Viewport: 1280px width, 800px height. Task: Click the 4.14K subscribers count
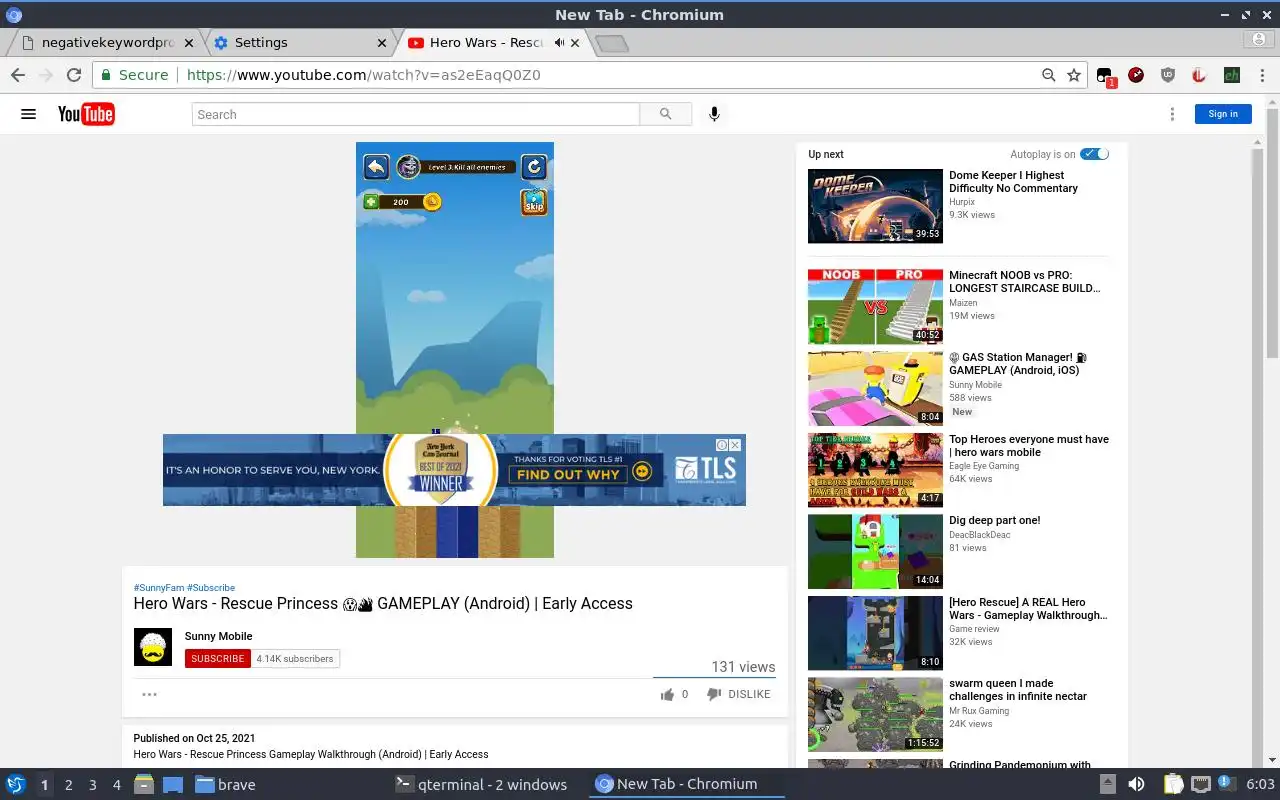pos(295,658)
